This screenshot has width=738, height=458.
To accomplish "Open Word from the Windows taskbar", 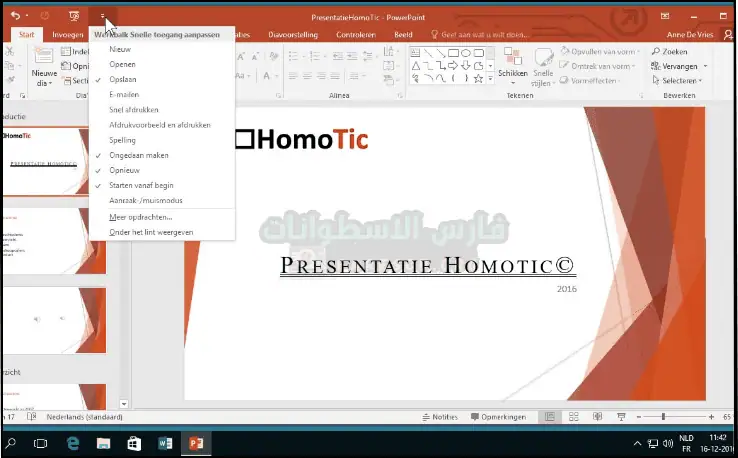I will tap(164, 442).
